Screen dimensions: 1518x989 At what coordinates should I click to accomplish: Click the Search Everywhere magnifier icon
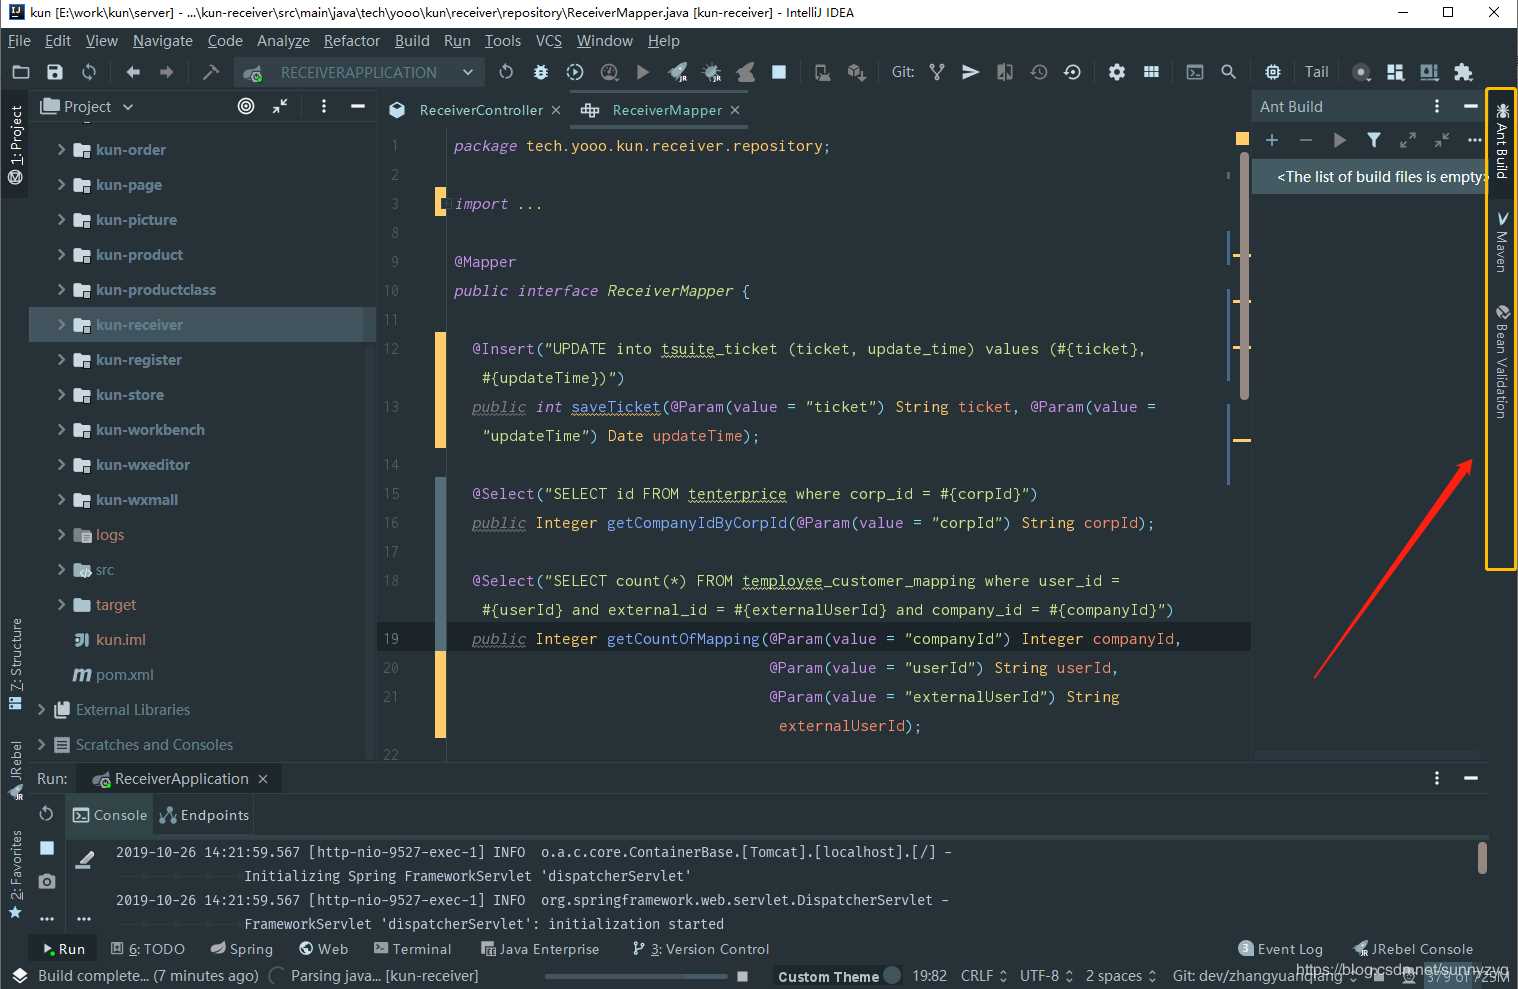[1228, 72]
